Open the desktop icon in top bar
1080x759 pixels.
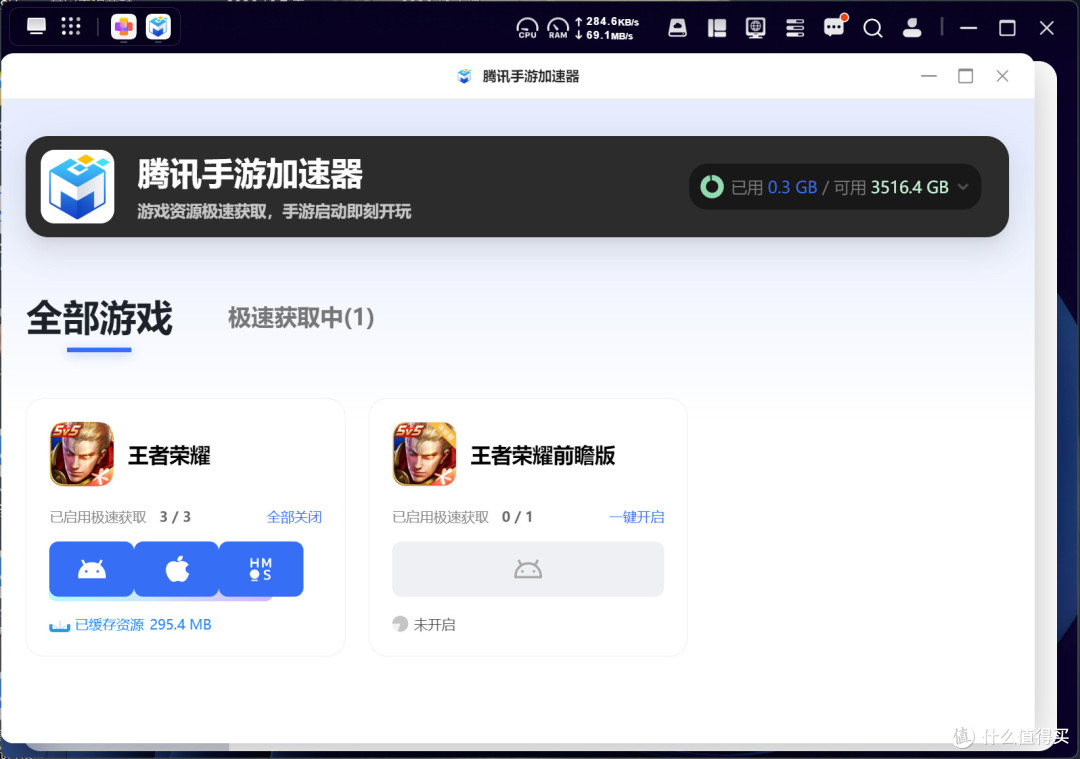click(36, 27)
